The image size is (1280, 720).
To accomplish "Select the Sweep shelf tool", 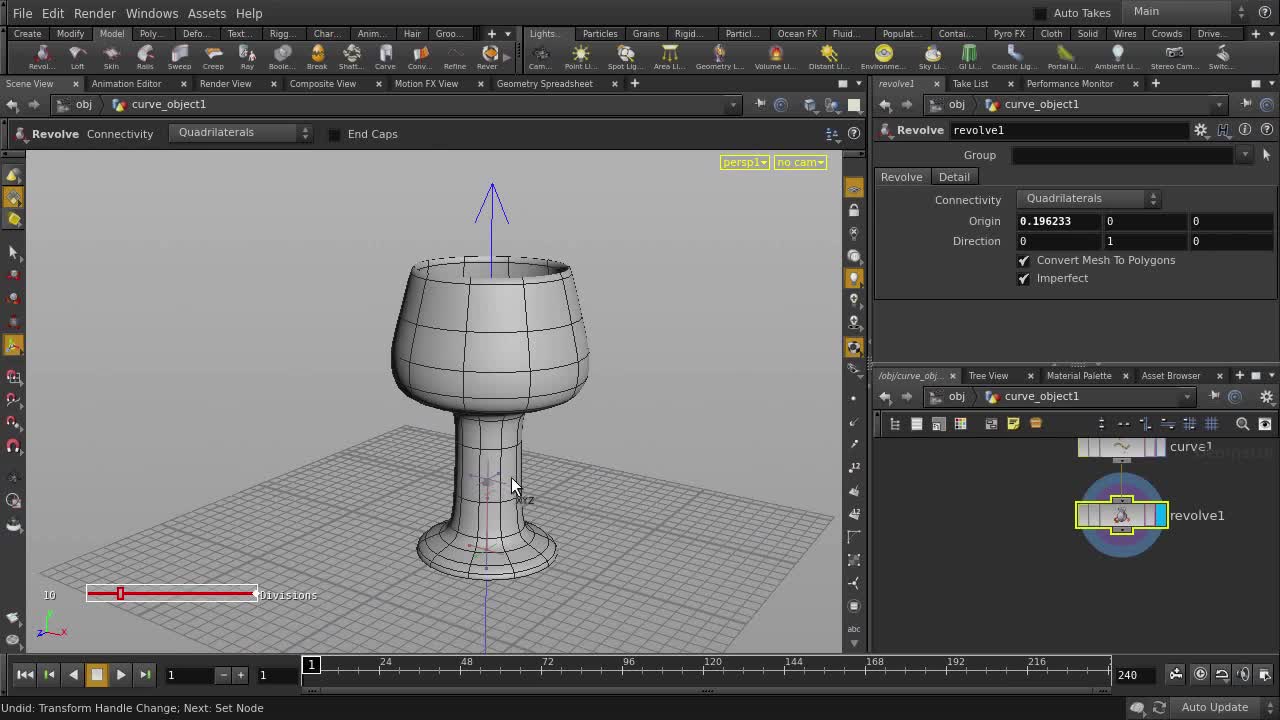I will (x=179, y=55).
